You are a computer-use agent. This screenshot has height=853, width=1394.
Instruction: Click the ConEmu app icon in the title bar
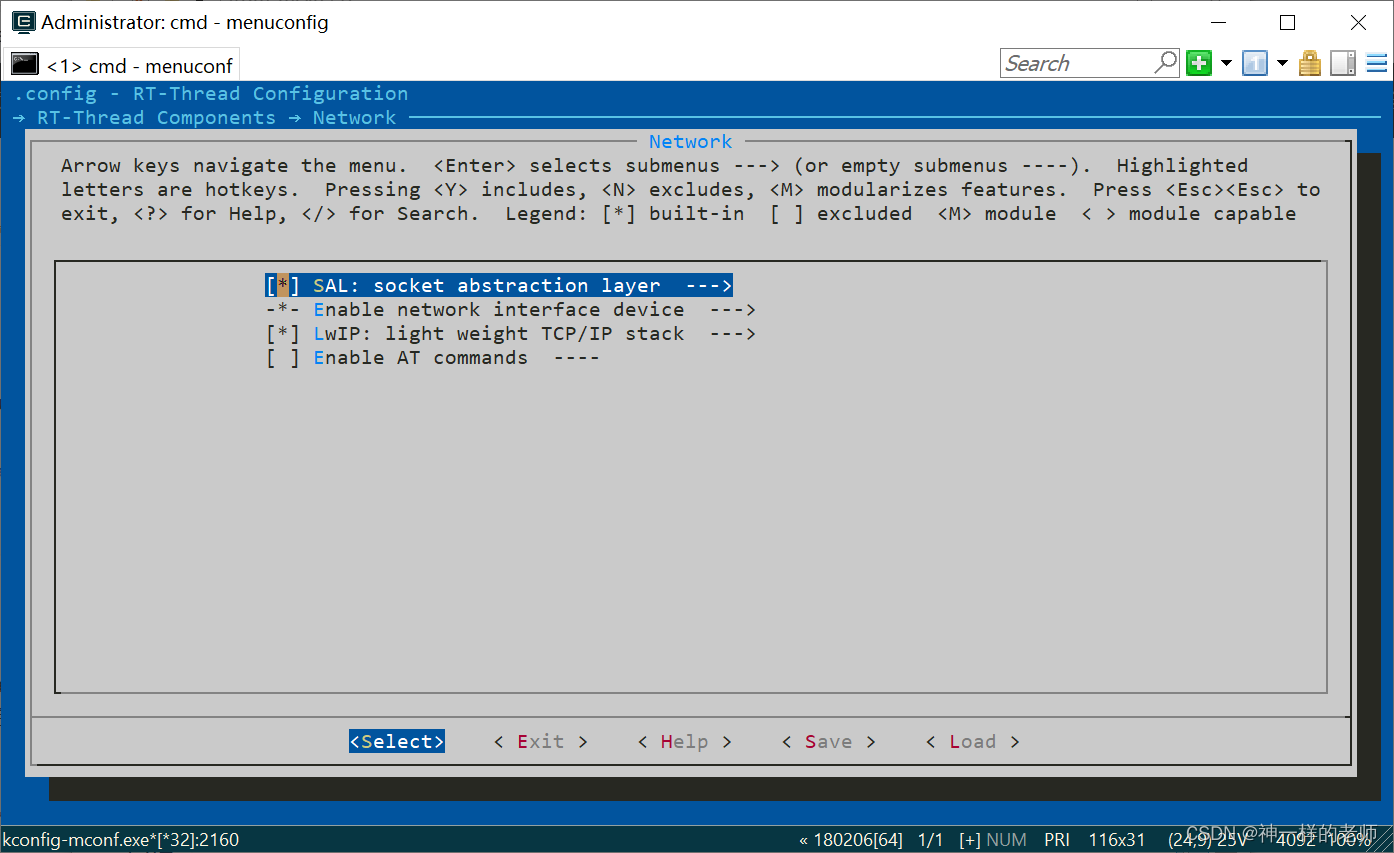(x=22, y=22)
